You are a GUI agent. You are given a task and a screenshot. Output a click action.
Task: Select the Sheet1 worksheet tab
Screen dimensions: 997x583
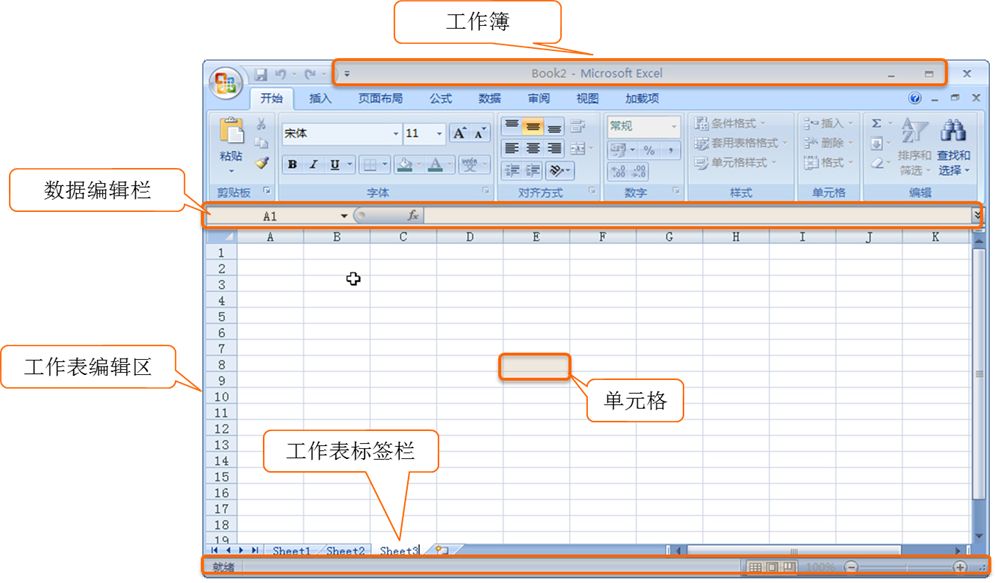[x=291, y=551]
